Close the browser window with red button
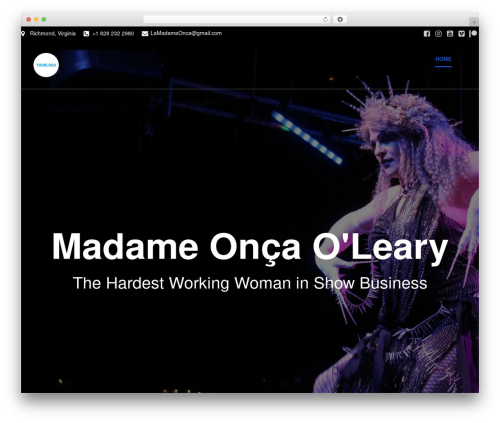This screenshot has width=500, height=423. point(29,20)
